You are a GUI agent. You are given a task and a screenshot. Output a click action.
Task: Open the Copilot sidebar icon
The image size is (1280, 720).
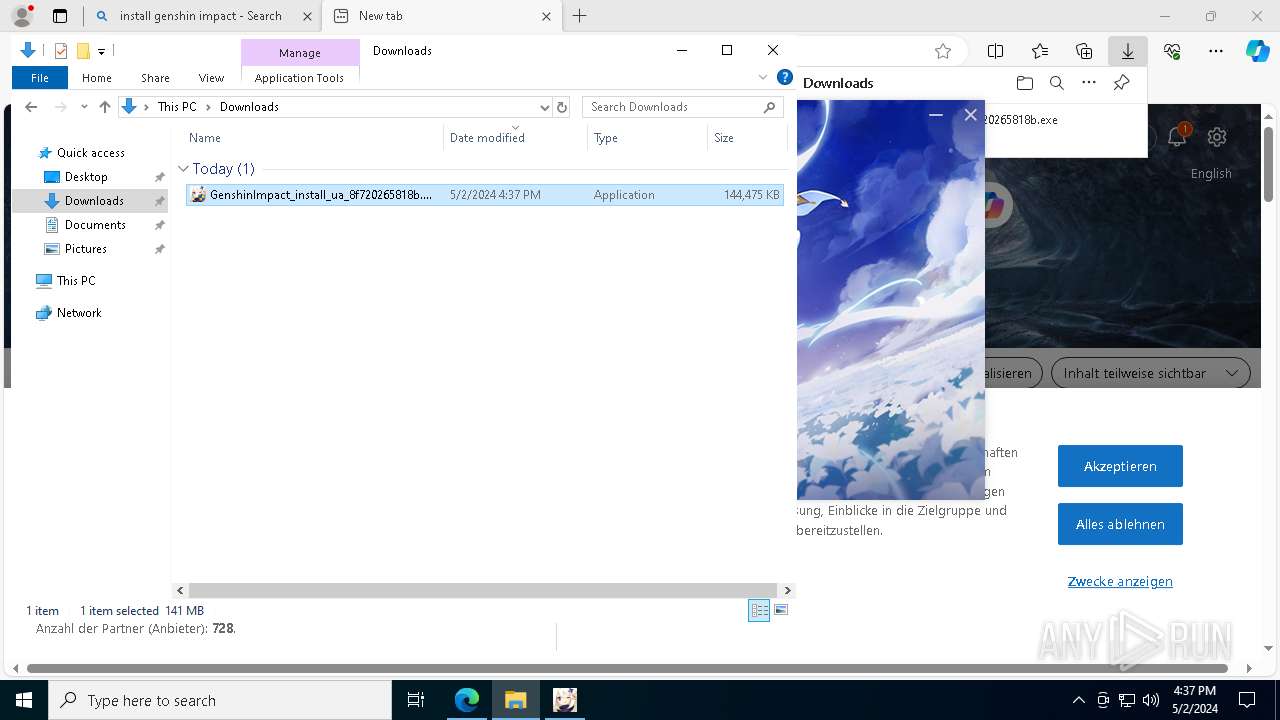(1257, 51)
